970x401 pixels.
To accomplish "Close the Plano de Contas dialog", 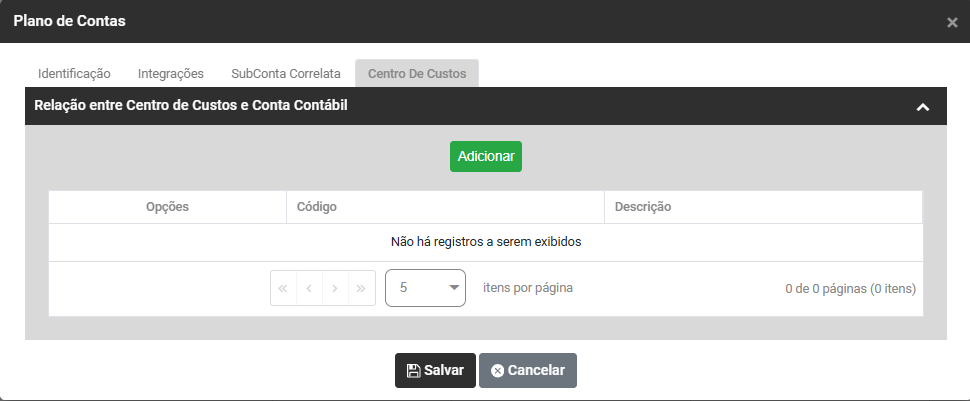I will tap(952, 22).
